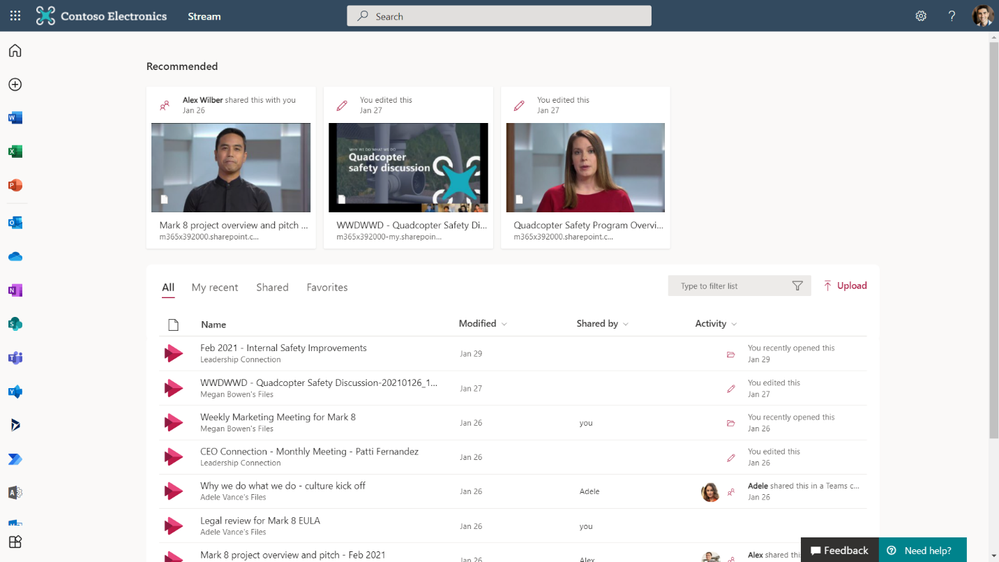Click the Create plus icon in sidebar

tap(15, 84)
